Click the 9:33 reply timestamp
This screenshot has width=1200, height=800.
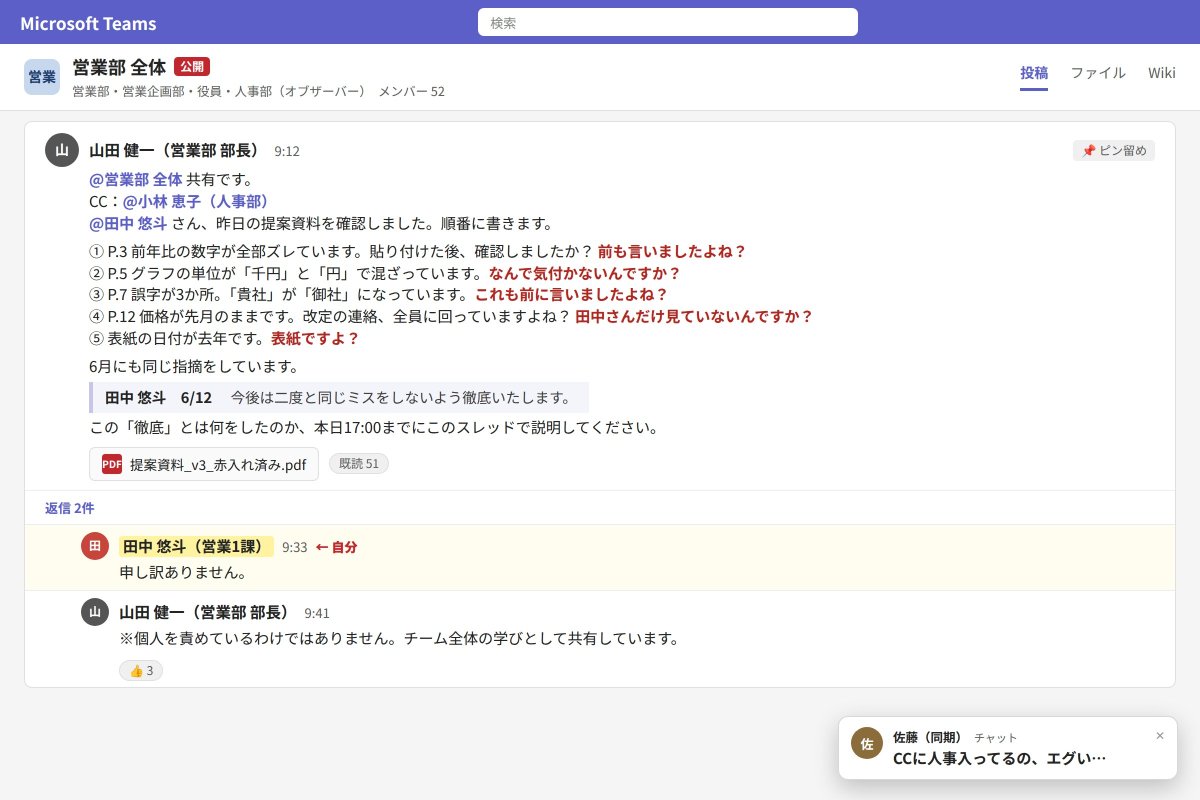tap(295, 547)
